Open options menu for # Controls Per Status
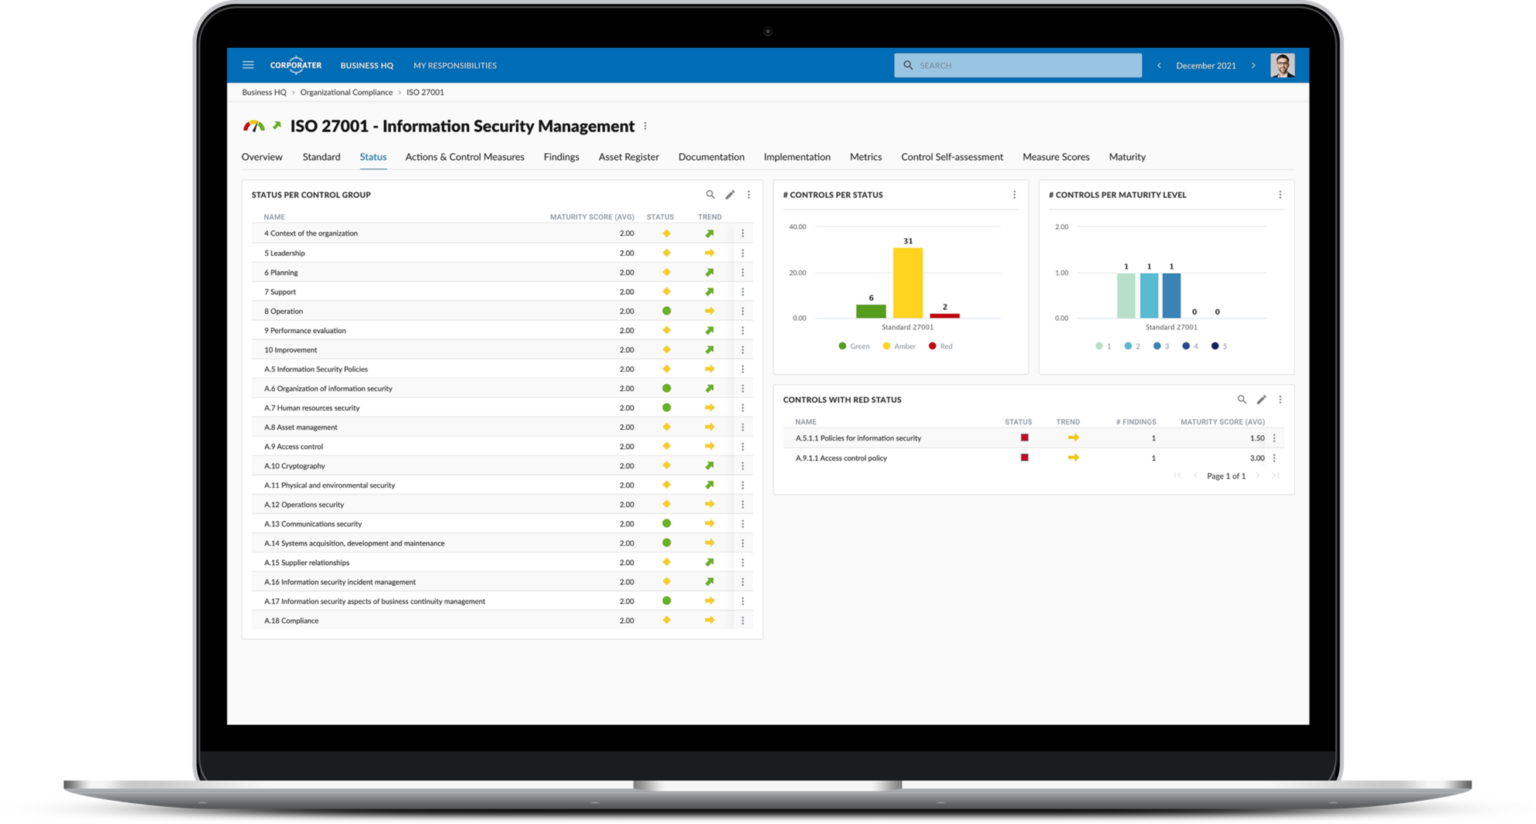This screenshot has width=1536, height=824. click(x=1014, y=195)
